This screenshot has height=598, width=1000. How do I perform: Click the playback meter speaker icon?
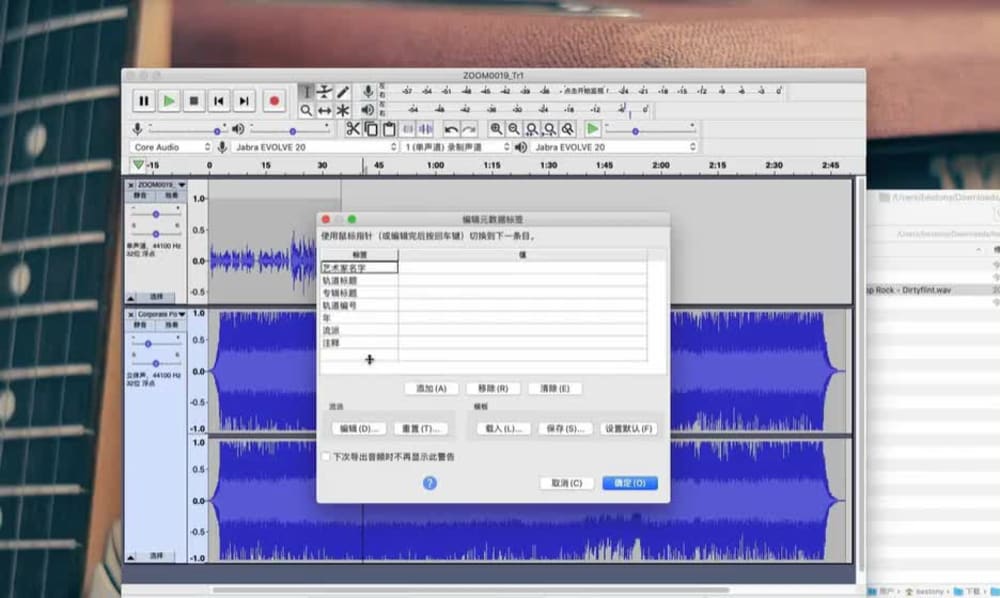tap(368, 110)
